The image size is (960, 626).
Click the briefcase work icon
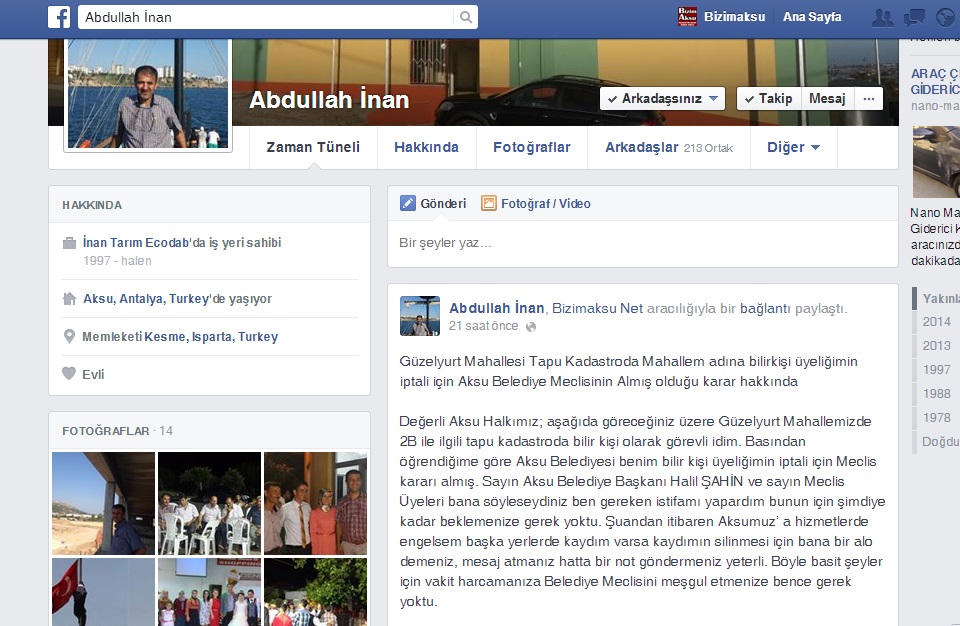pos(70,243)
